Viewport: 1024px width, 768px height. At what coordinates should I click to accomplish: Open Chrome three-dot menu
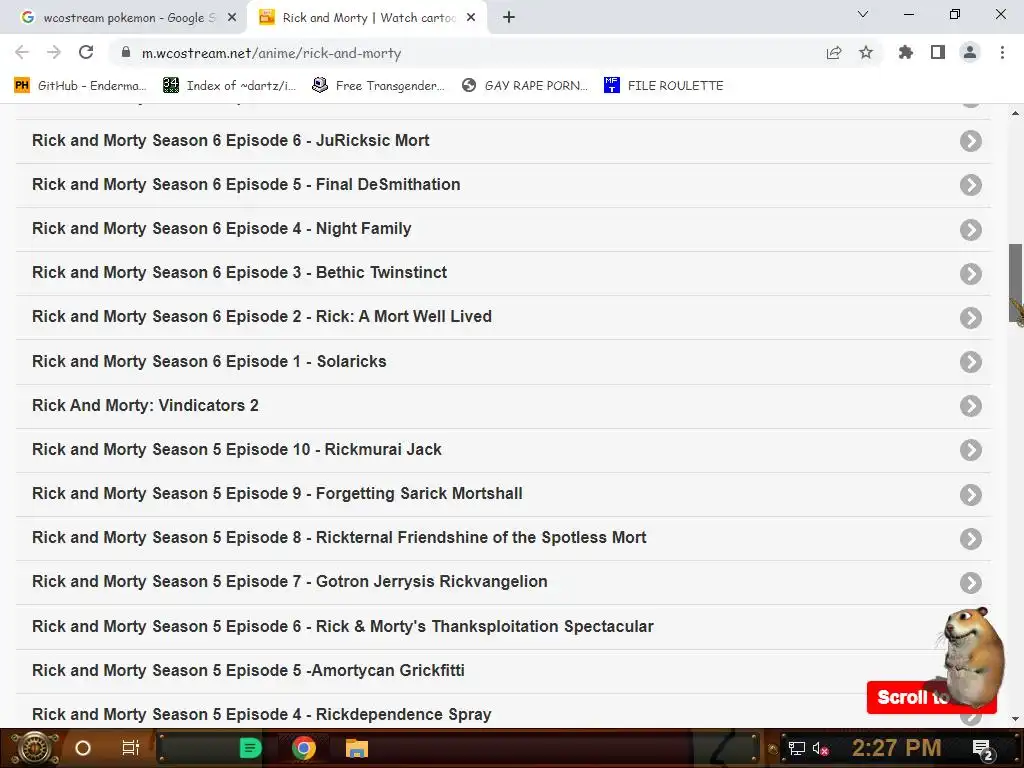pos(1002,52)
